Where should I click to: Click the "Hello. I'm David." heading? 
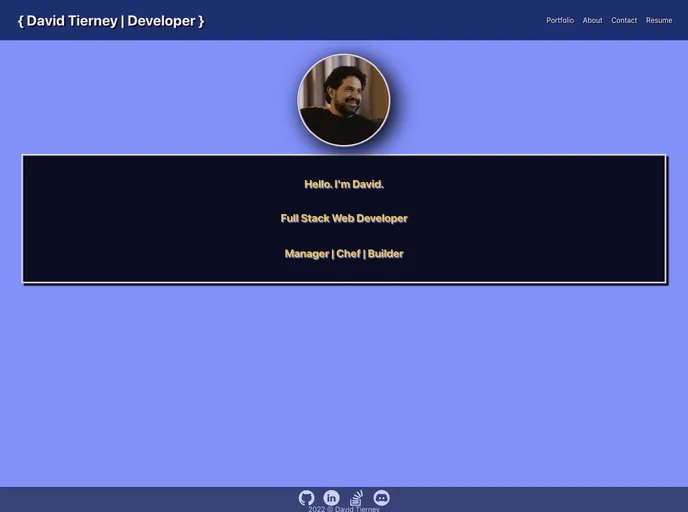coord(344,184)
